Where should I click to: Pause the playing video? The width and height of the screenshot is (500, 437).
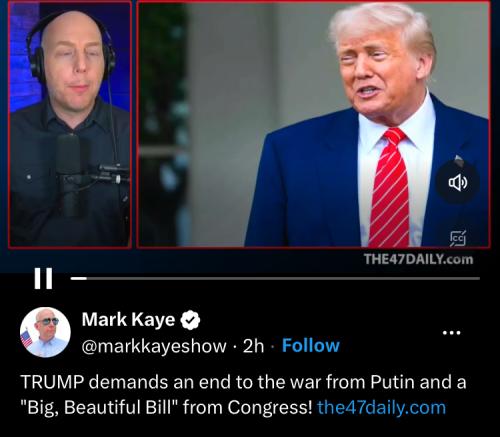tap(43, 278)
